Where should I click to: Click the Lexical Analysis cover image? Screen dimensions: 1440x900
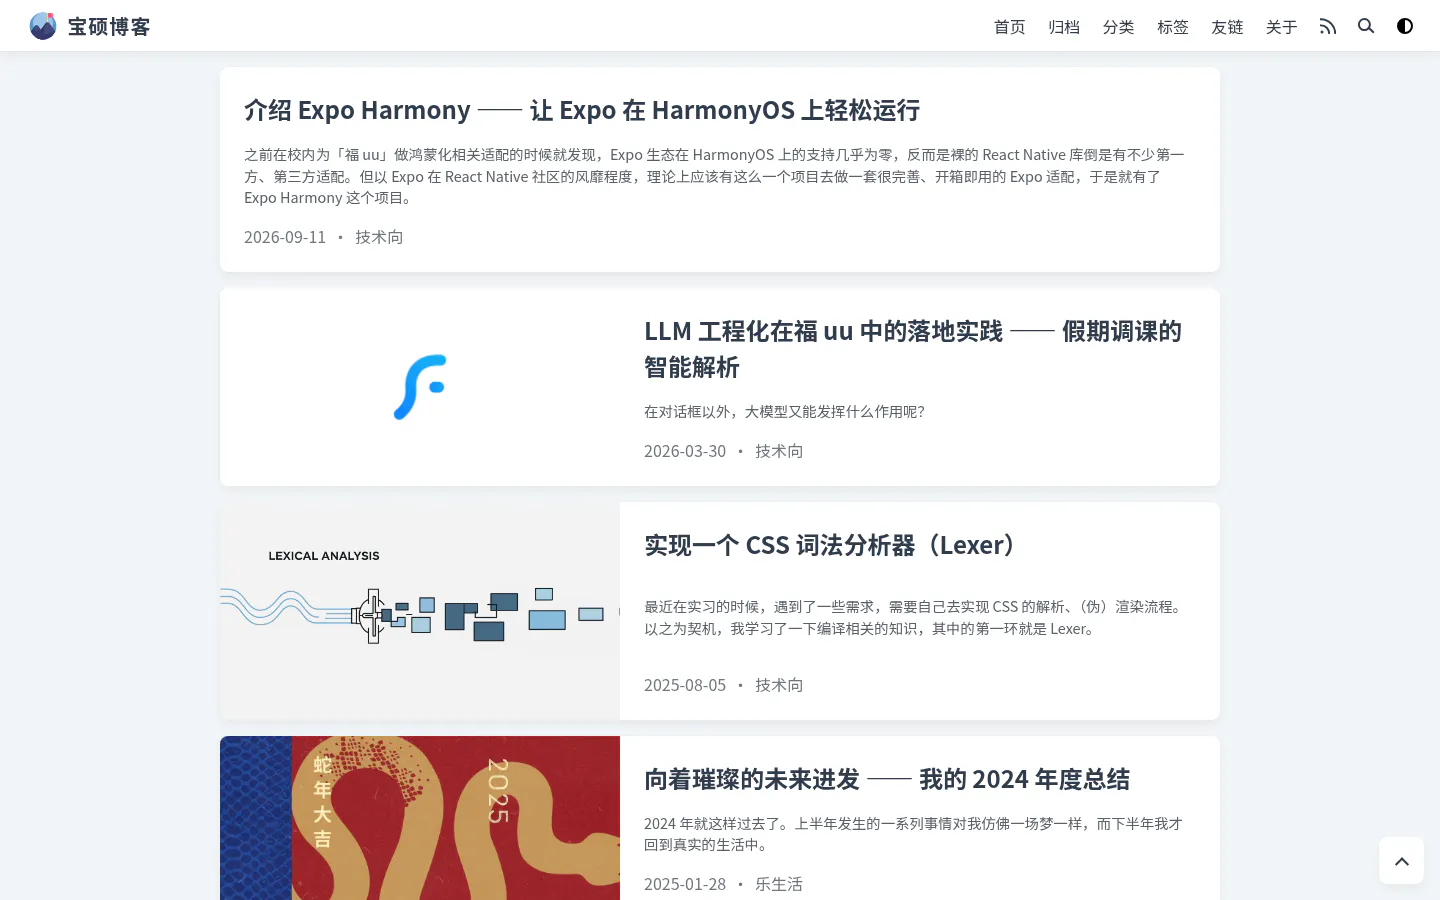coord(420,611)
